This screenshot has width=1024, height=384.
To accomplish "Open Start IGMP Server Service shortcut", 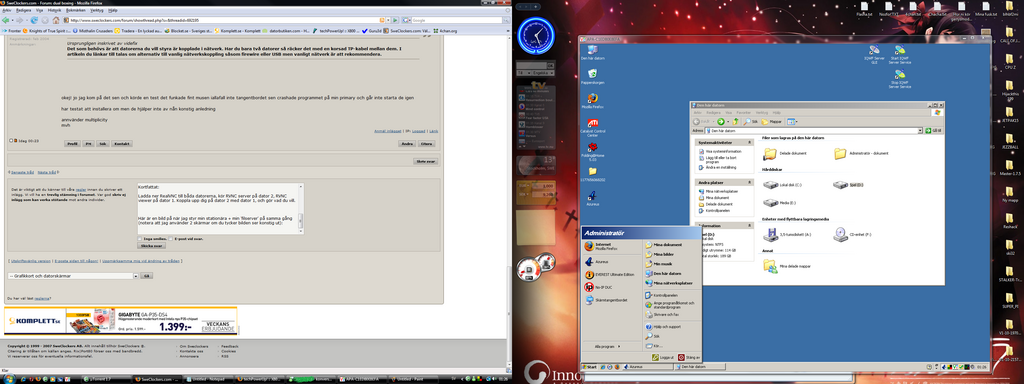I will pos(899,54).
